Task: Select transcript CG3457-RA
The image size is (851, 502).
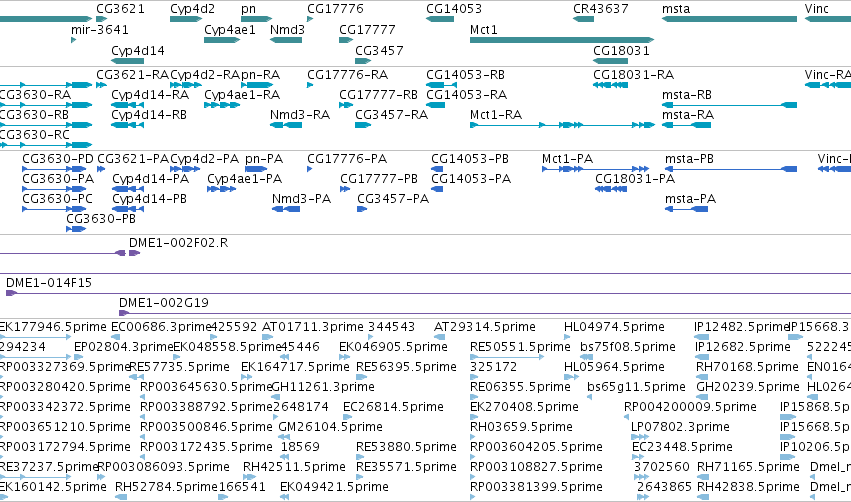Action: point(391,115)
